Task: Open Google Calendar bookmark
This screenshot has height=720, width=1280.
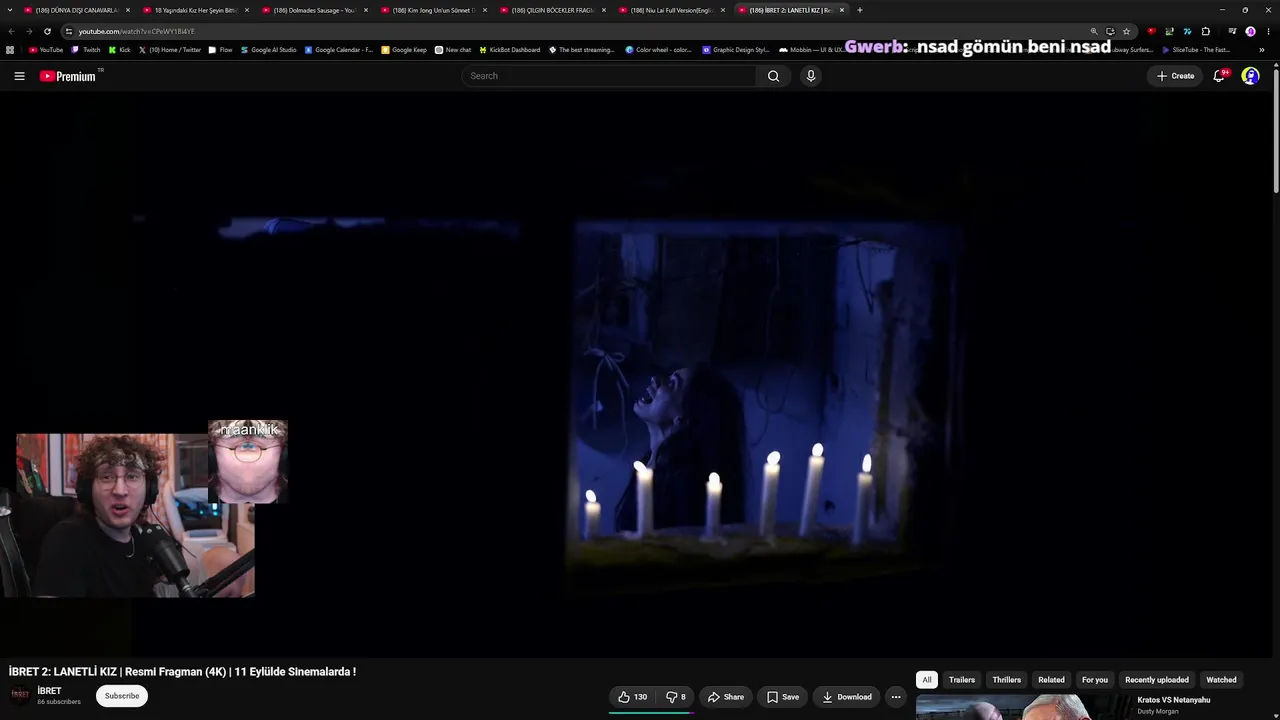Action: [339, 49]
